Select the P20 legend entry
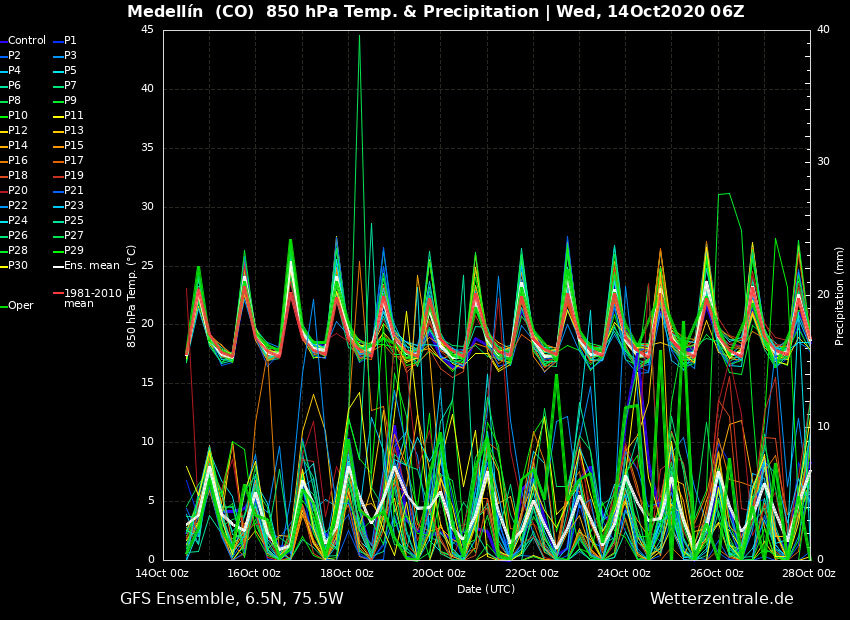The image size is (850, 620). 18,191
